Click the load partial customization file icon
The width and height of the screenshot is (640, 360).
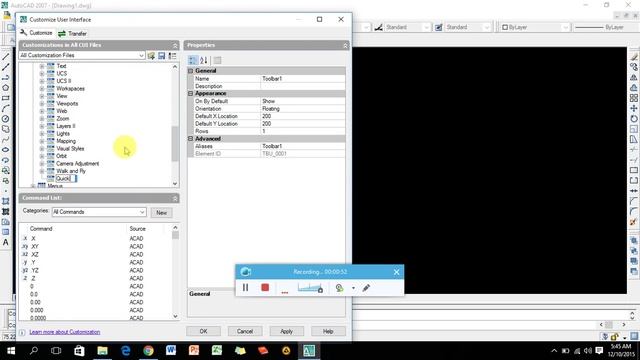[x=151, y=56]
